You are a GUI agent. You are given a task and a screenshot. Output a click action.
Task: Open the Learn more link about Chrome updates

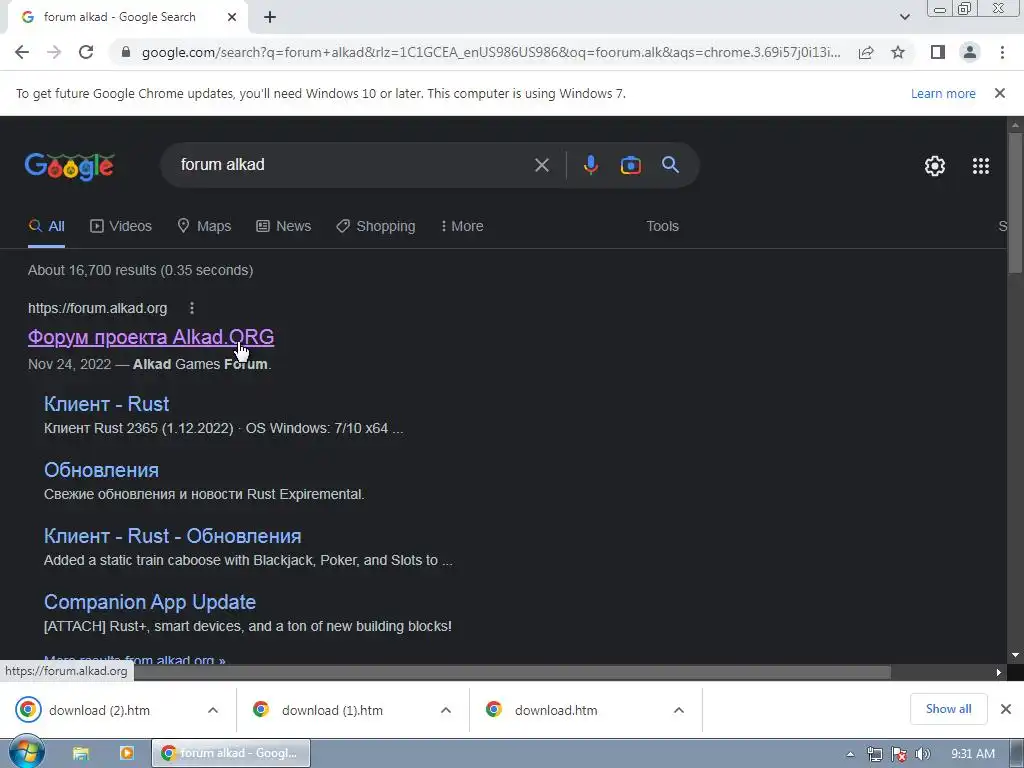point(943,93)
